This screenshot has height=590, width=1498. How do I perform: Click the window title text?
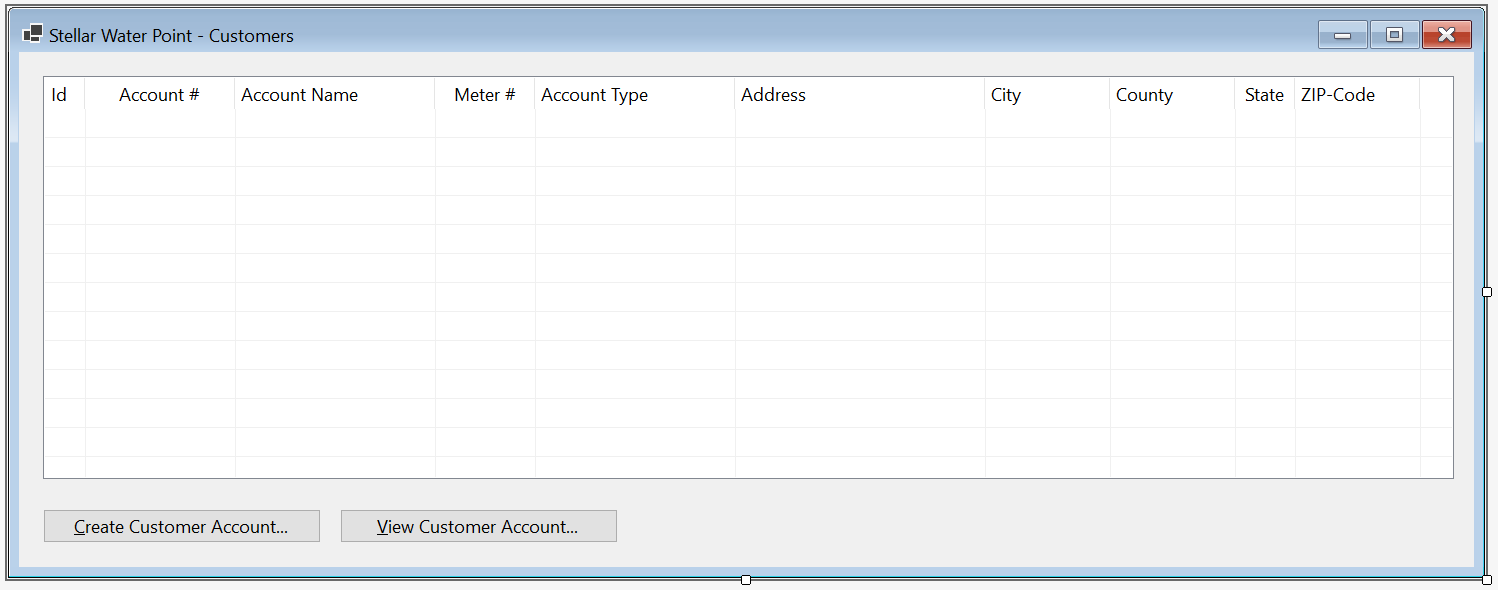(x=171, y=36)
